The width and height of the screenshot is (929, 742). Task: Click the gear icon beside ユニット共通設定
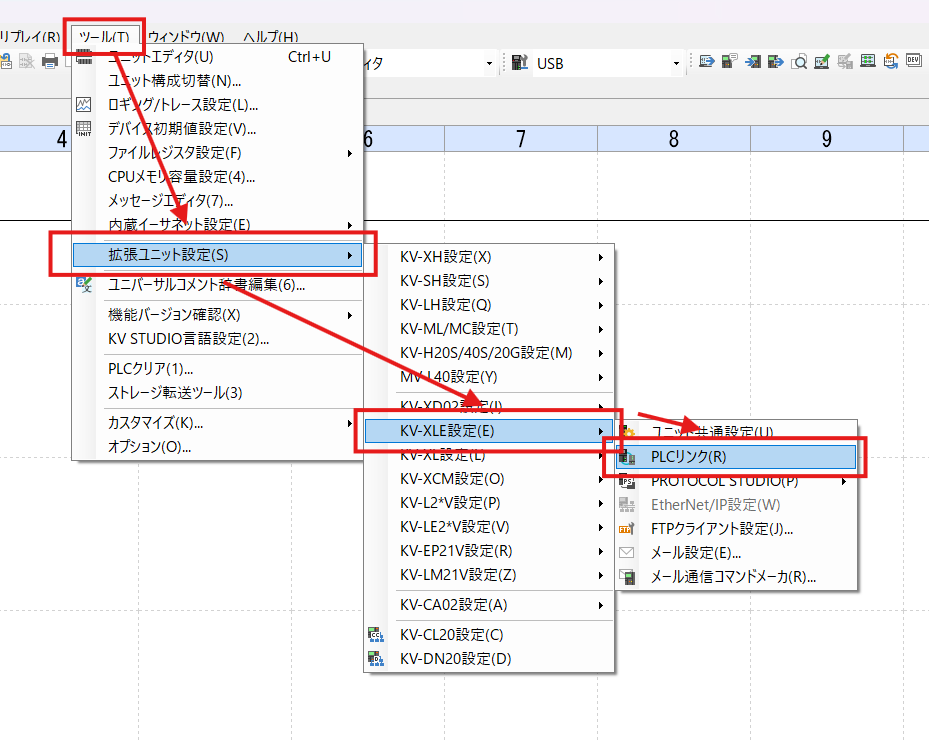(627, 432)
